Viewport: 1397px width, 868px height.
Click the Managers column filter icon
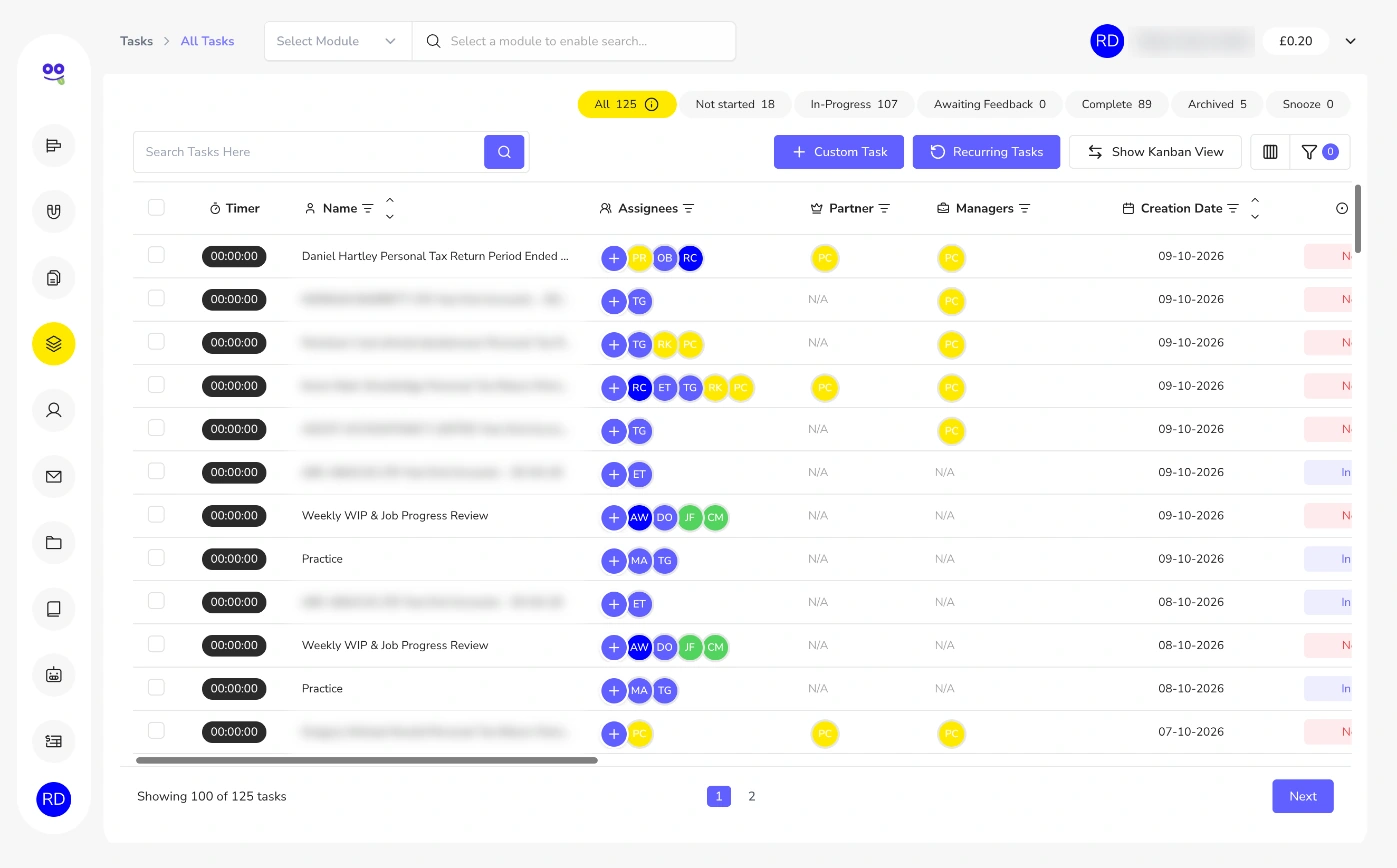pos(1024,209)
